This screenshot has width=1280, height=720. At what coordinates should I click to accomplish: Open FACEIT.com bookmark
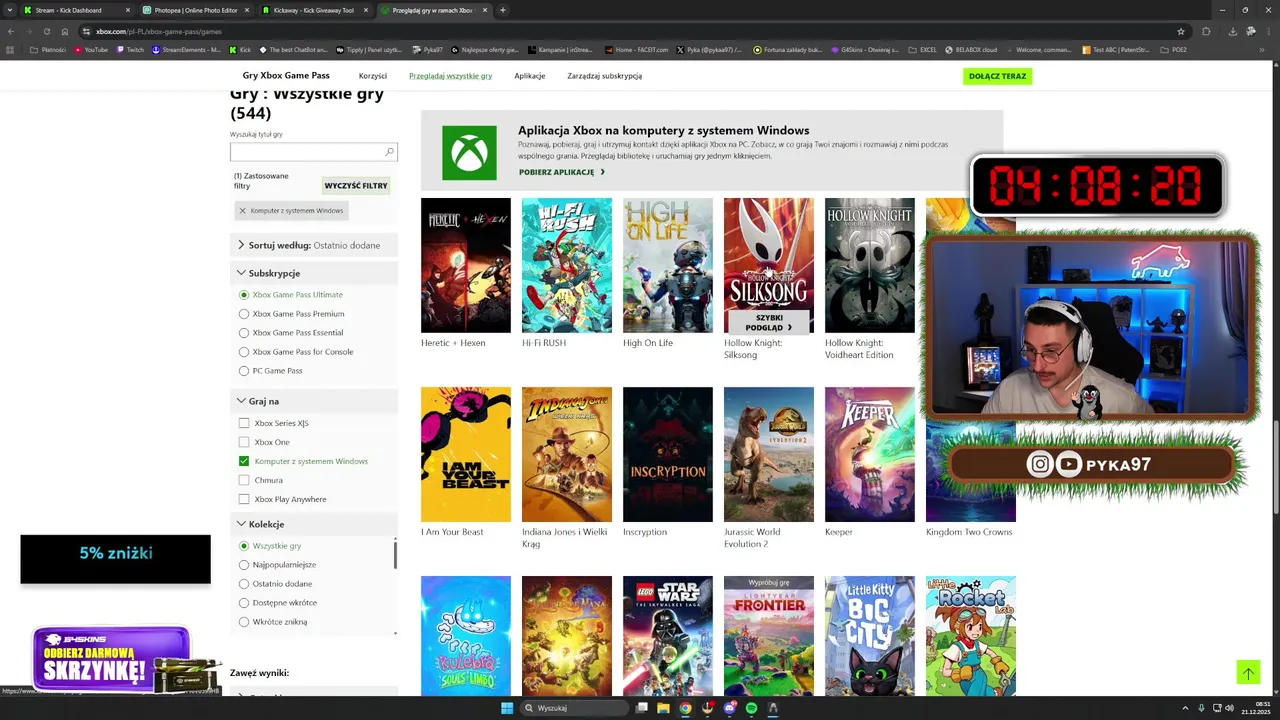636,49
